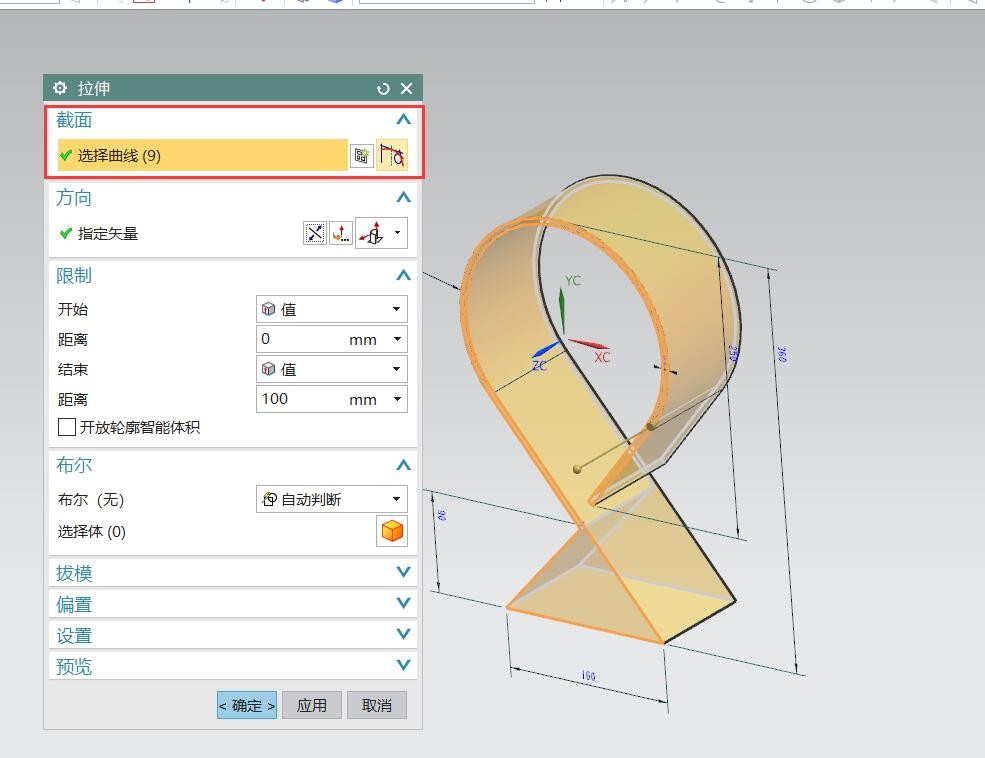Click the inferred vector icon
This screenshot has height=758, width=985.
point(371,233)
